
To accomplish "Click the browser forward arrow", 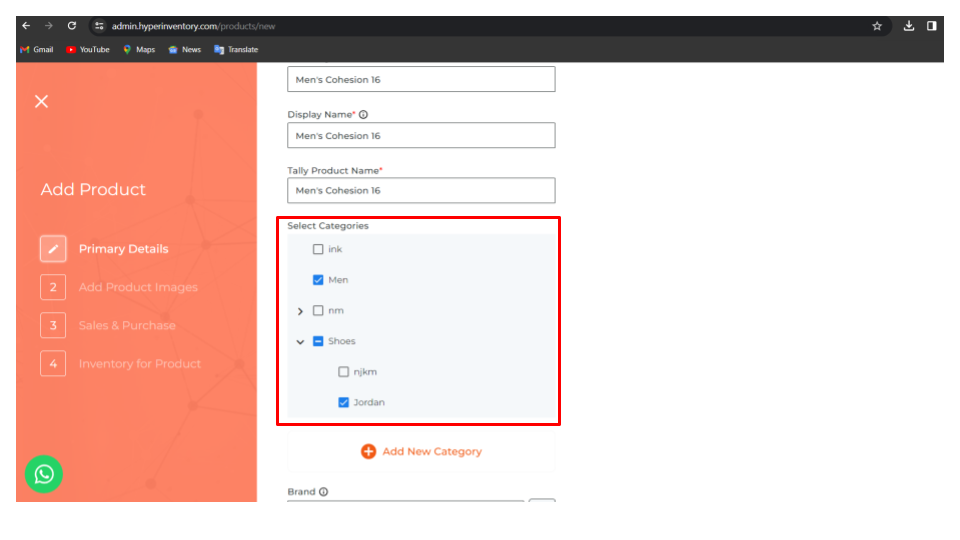I will point(48,26).
